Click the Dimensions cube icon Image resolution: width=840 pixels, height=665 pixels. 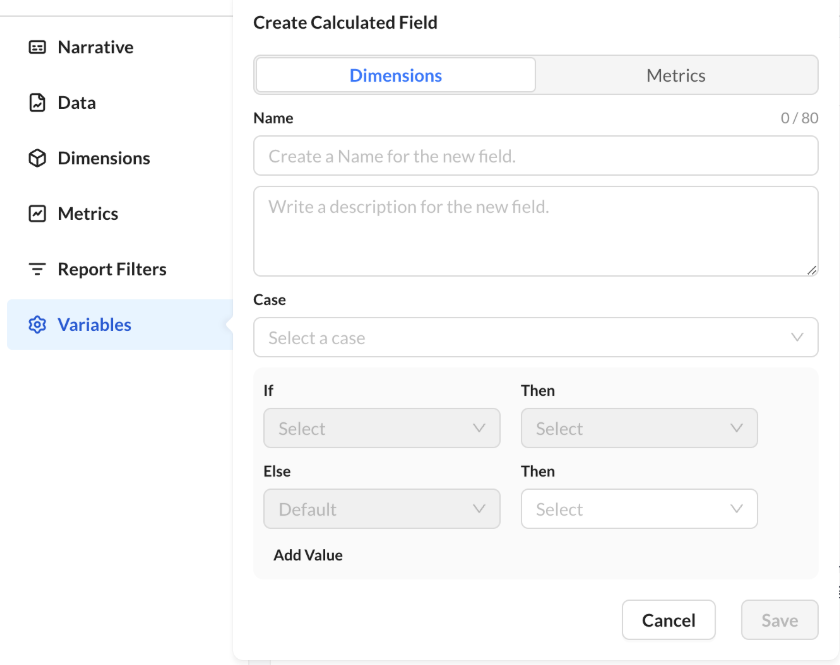pos(37,158)
